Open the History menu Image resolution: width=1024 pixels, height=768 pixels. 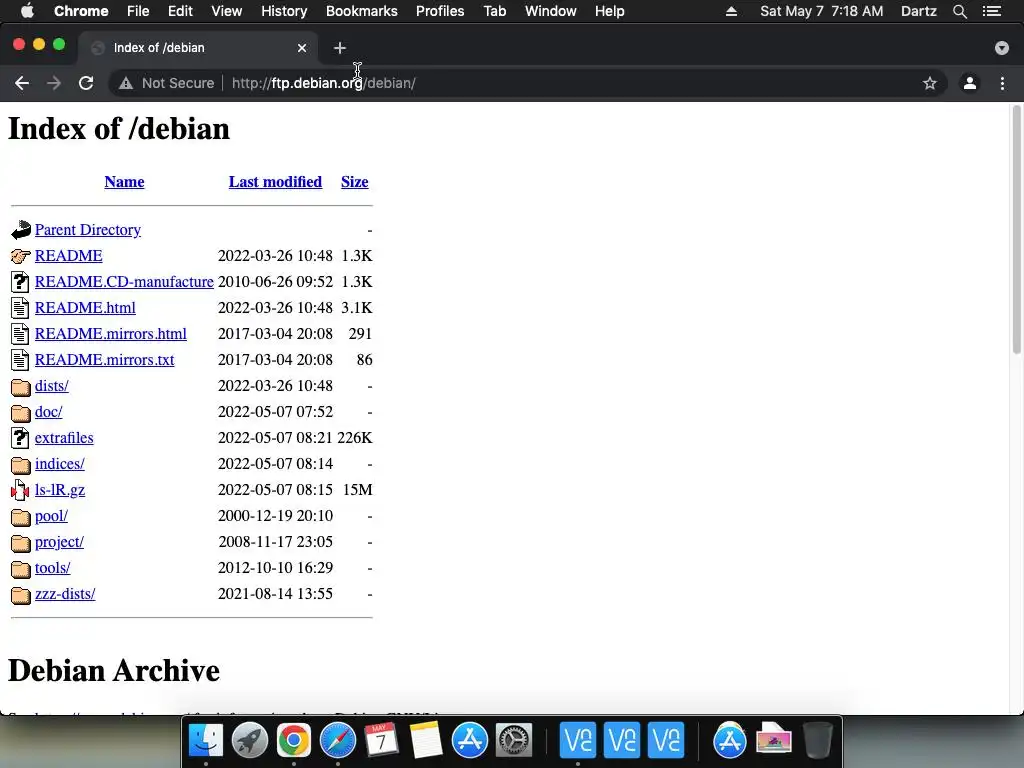pyautogui.click(x=284, y=11)
